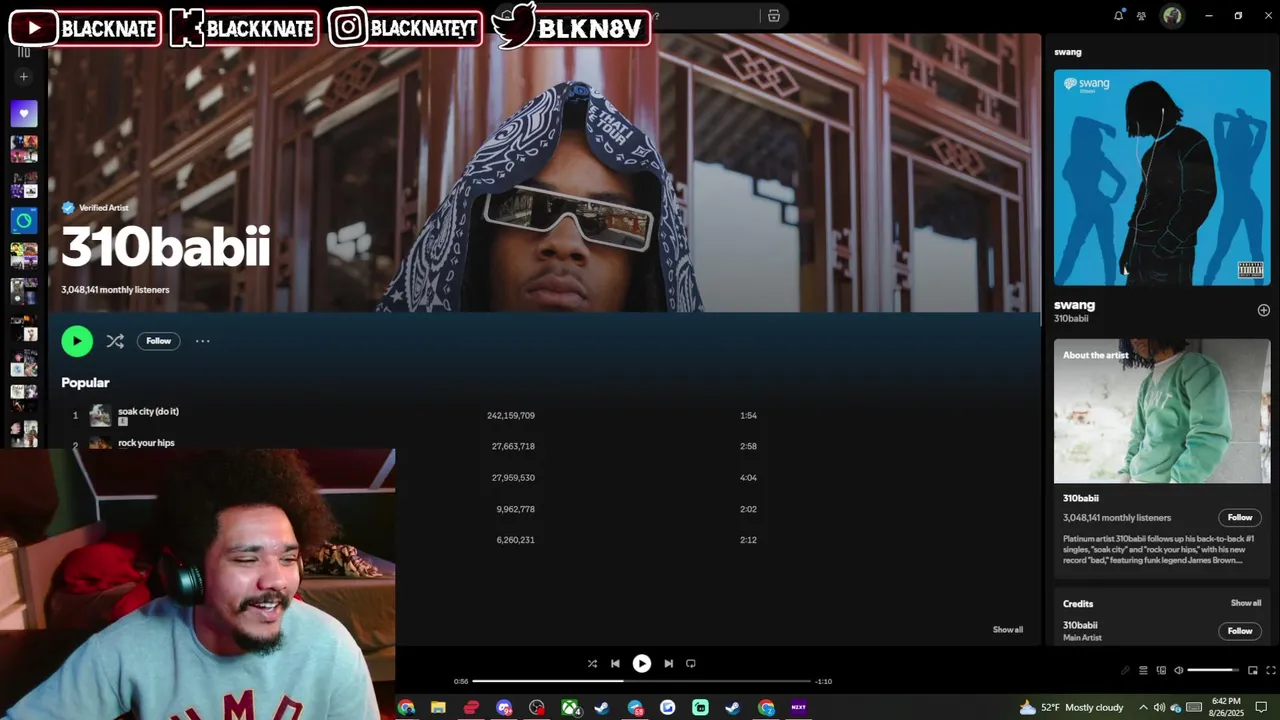Expand Your Library from the sidebar icon

coord(24,52)
